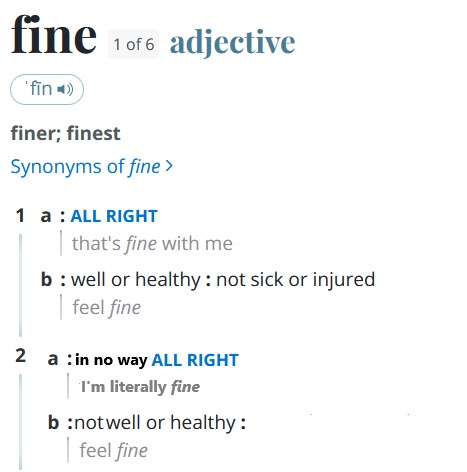Click the 'adjective' part of speech label
The width and height of the screenshot is (467, 472).
tap(232, 43)
